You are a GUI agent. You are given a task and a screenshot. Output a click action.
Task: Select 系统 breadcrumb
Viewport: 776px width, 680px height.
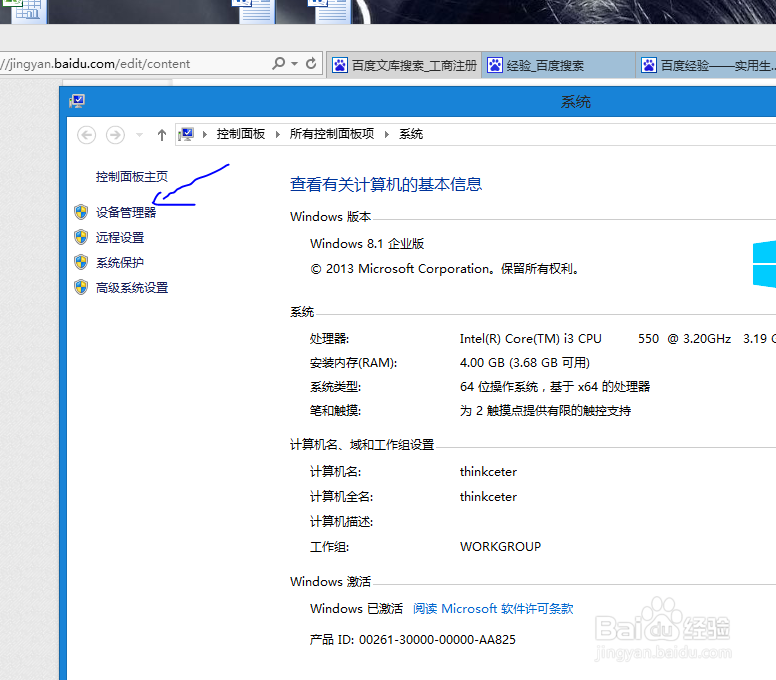tap(411, 134)
